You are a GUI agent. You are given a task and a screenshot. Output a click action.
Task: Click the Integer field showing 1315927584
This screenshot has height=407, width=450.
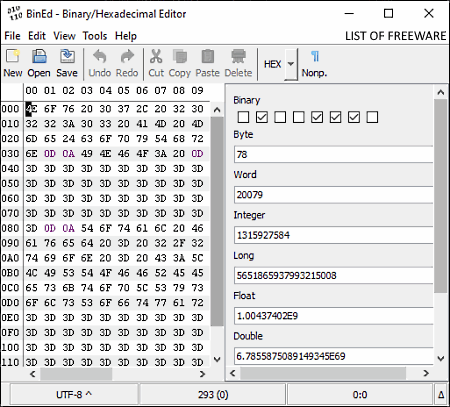click(333, 235)
